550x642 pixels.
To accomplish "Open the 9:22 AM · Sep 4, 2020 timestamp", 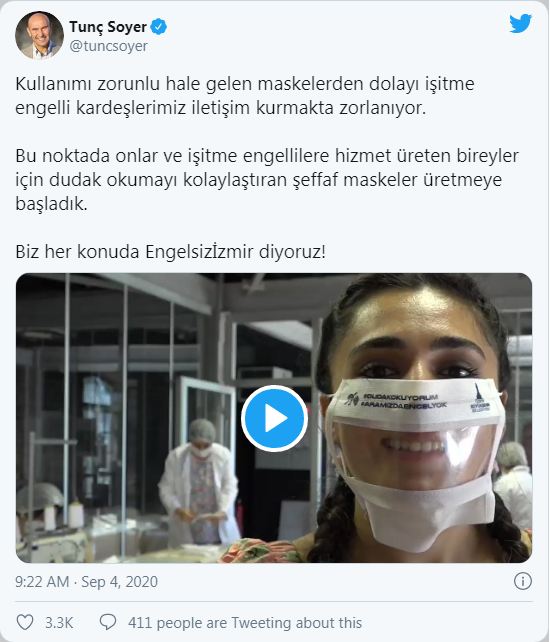I will click(x=86, y=581).
